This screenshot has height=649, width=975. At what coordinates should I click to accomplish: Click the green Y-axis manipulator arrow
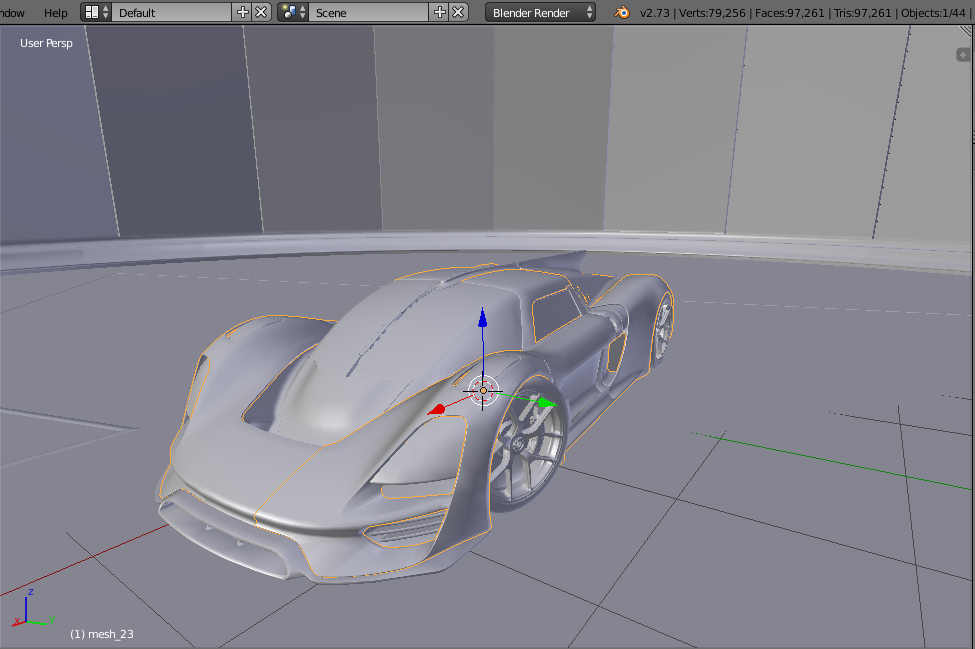coord(546,402)
